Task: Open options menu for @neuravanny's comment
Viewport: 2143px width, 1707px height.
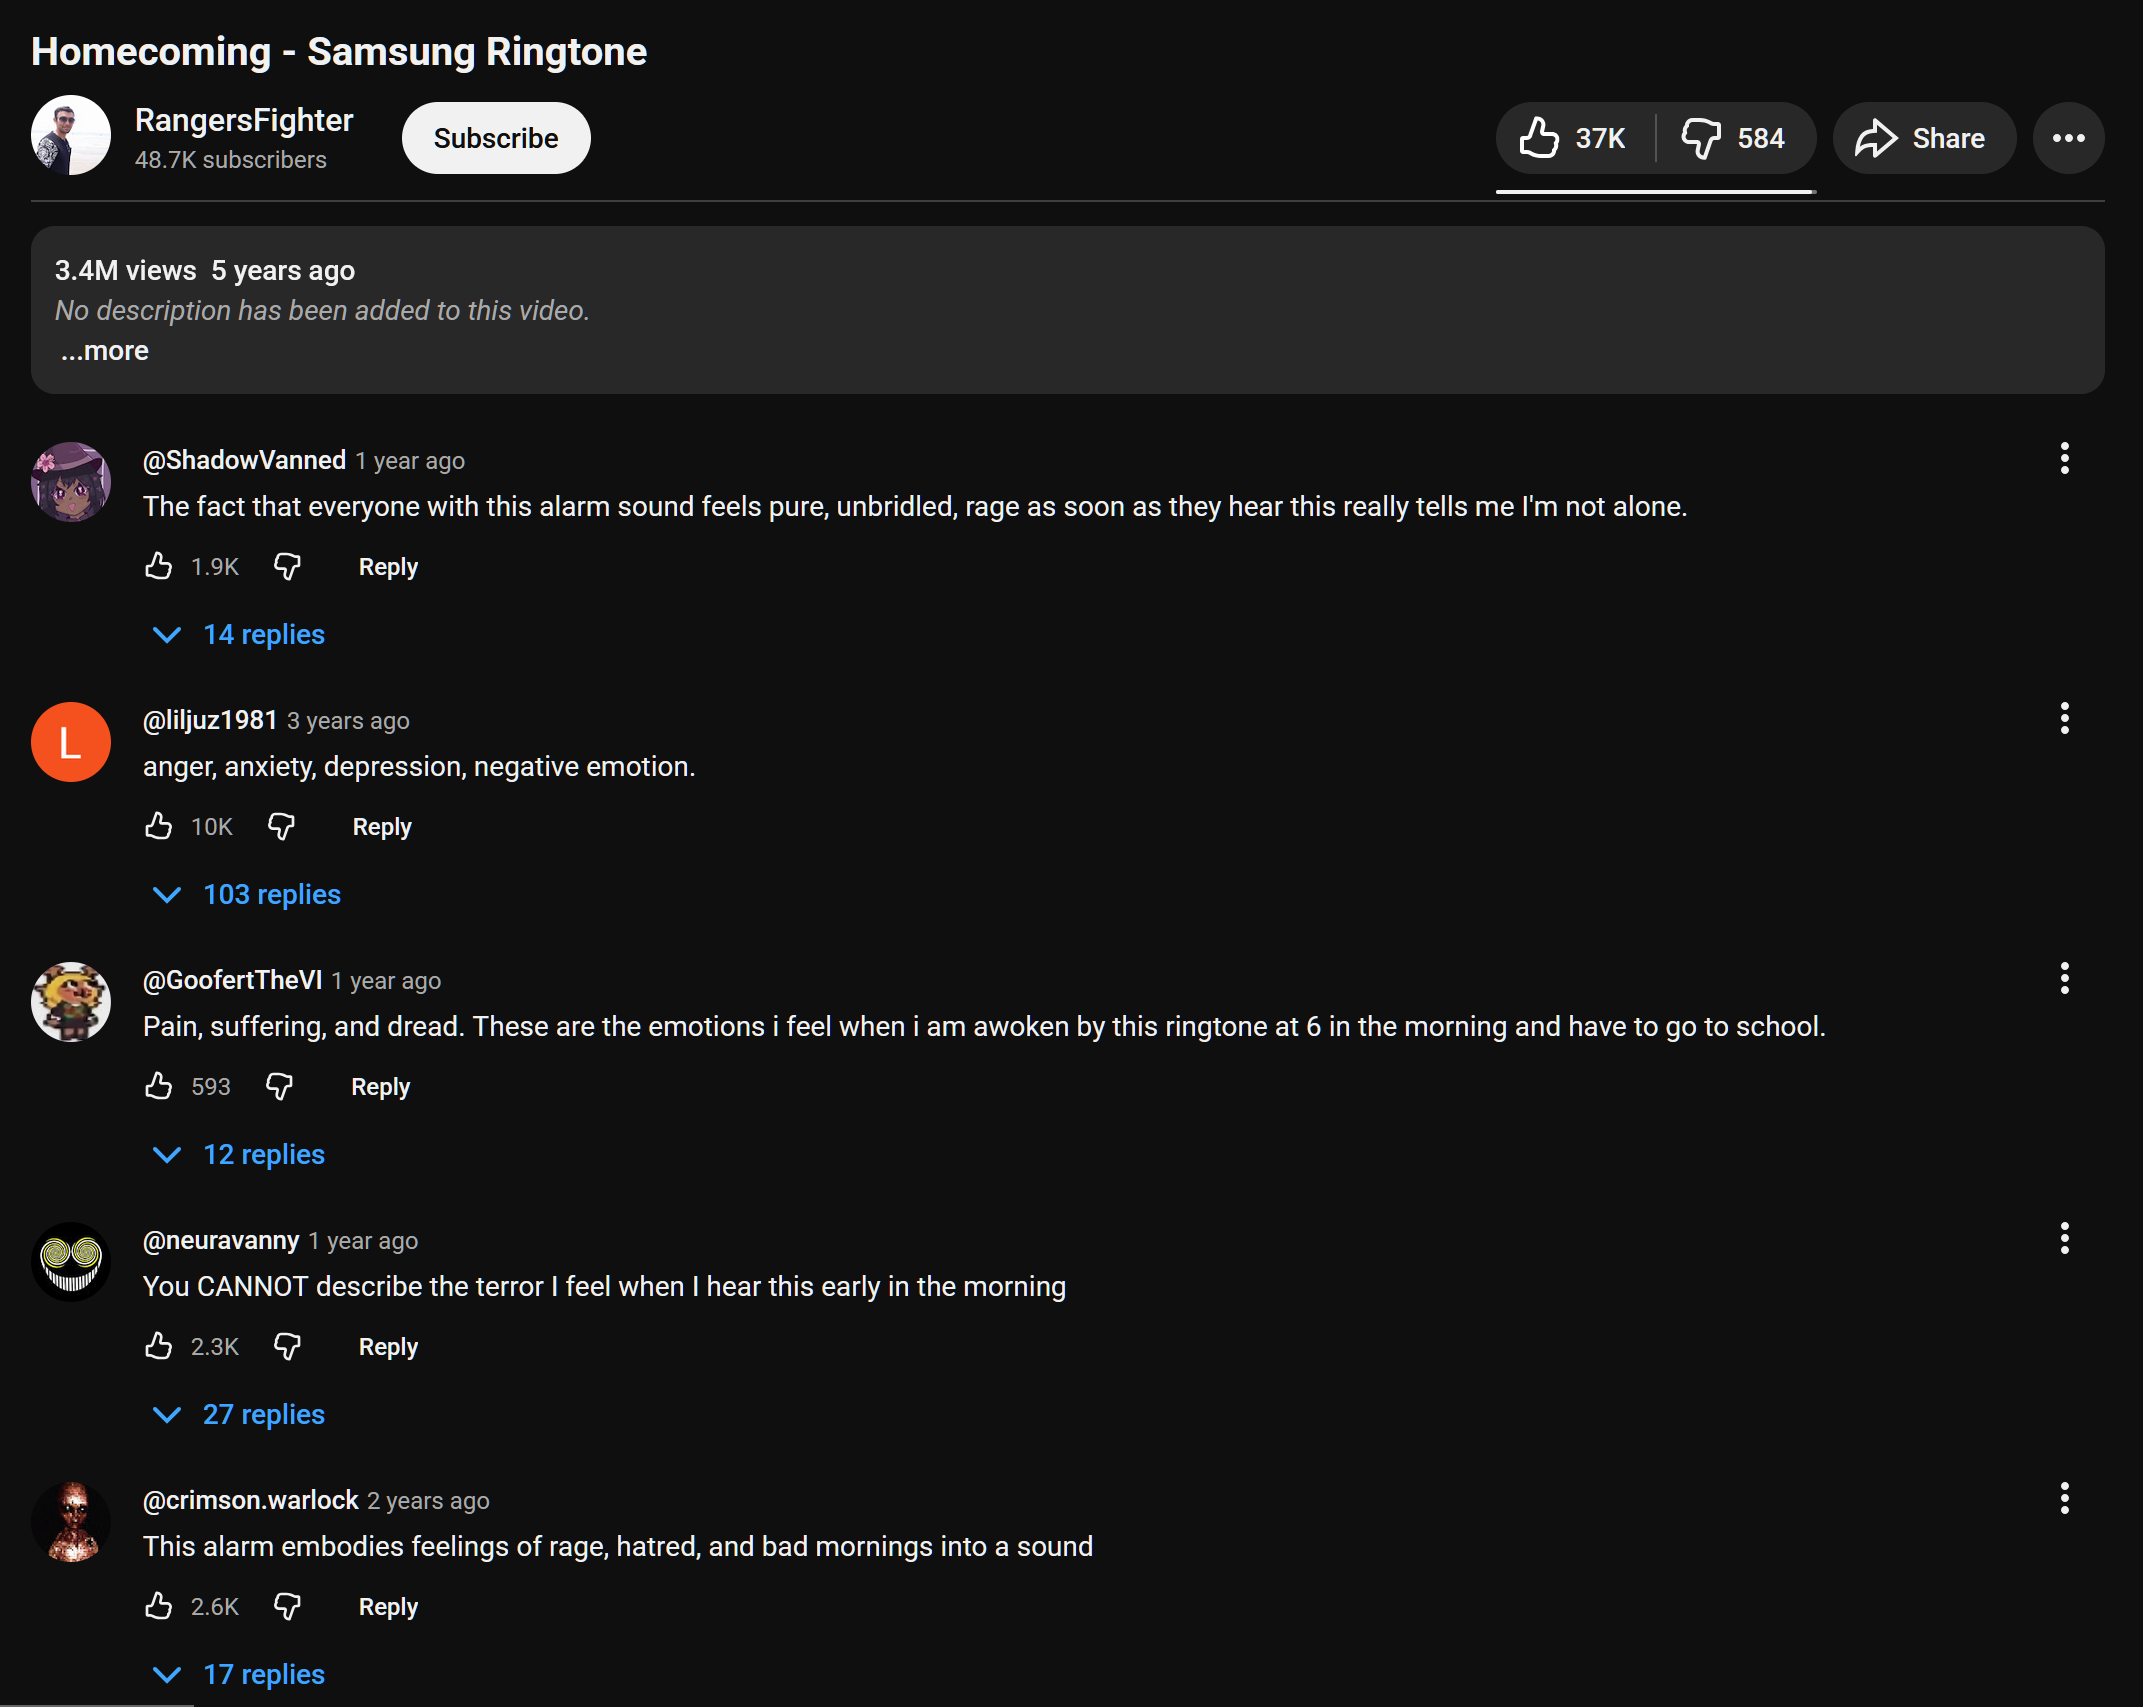Action: (2065, 1238)
